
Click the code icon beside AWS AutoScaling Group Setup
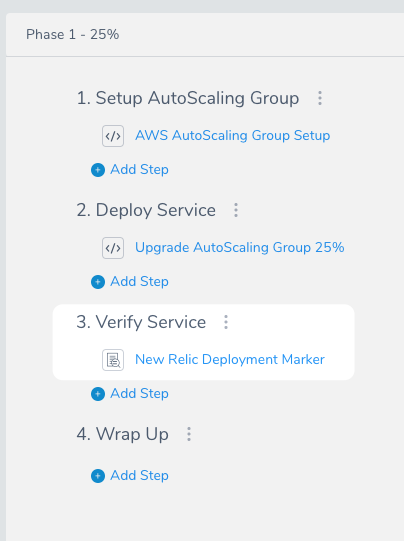point(113,136)
